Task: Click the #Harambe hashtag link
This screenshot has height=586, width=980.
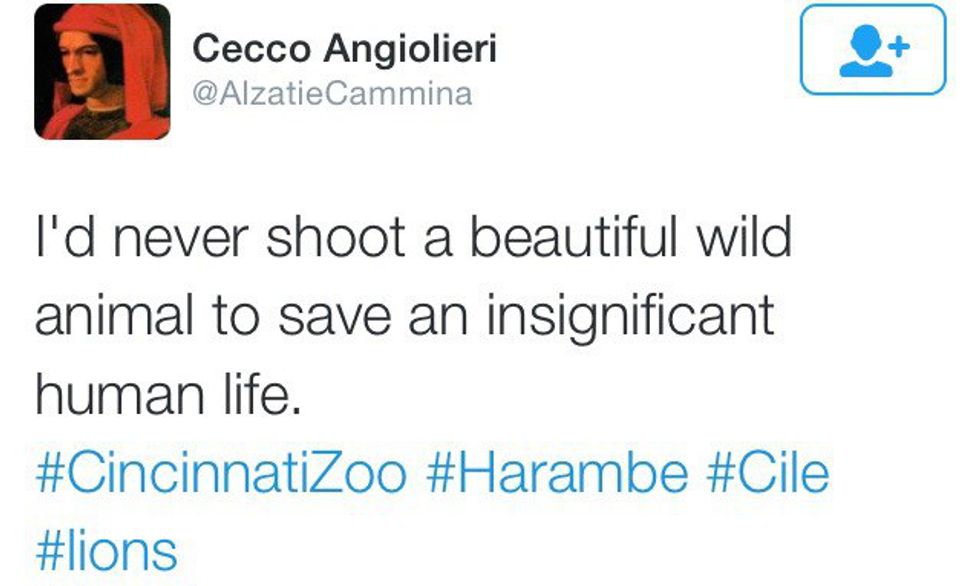Action: coord(557,473)
